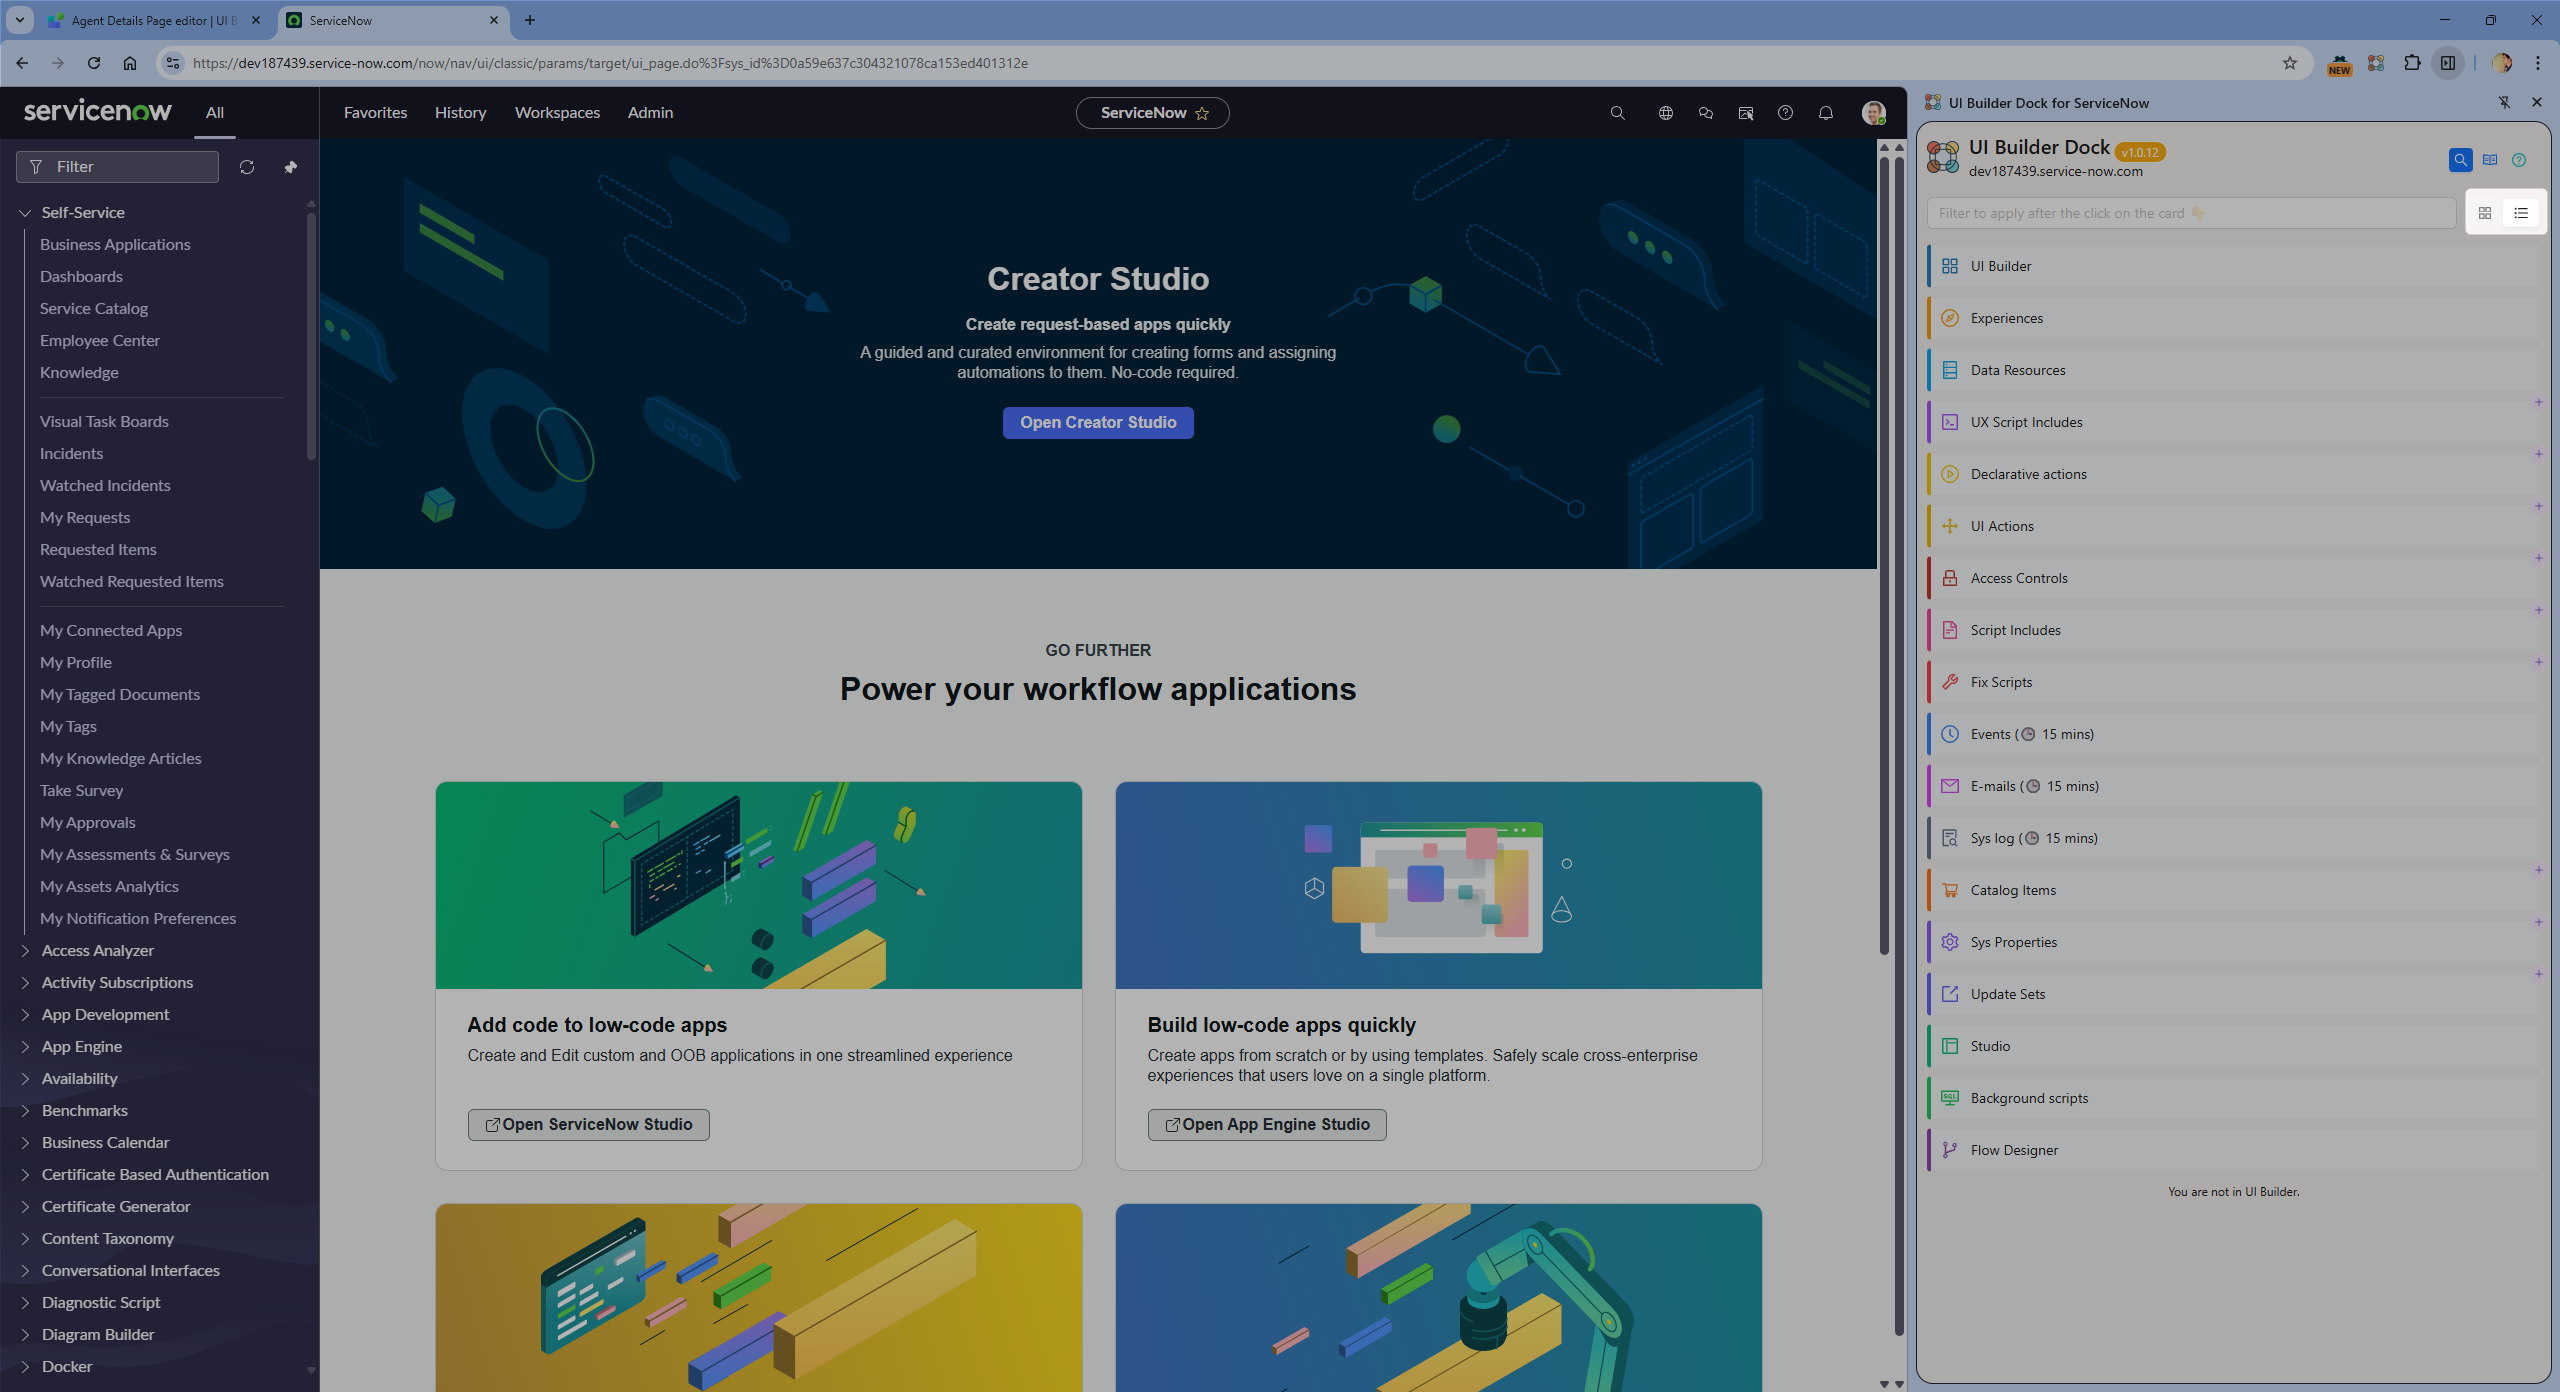Click the globe icon to switch update set scope
This screenshot has width=2560, height=1392.
click(1665, 113)
